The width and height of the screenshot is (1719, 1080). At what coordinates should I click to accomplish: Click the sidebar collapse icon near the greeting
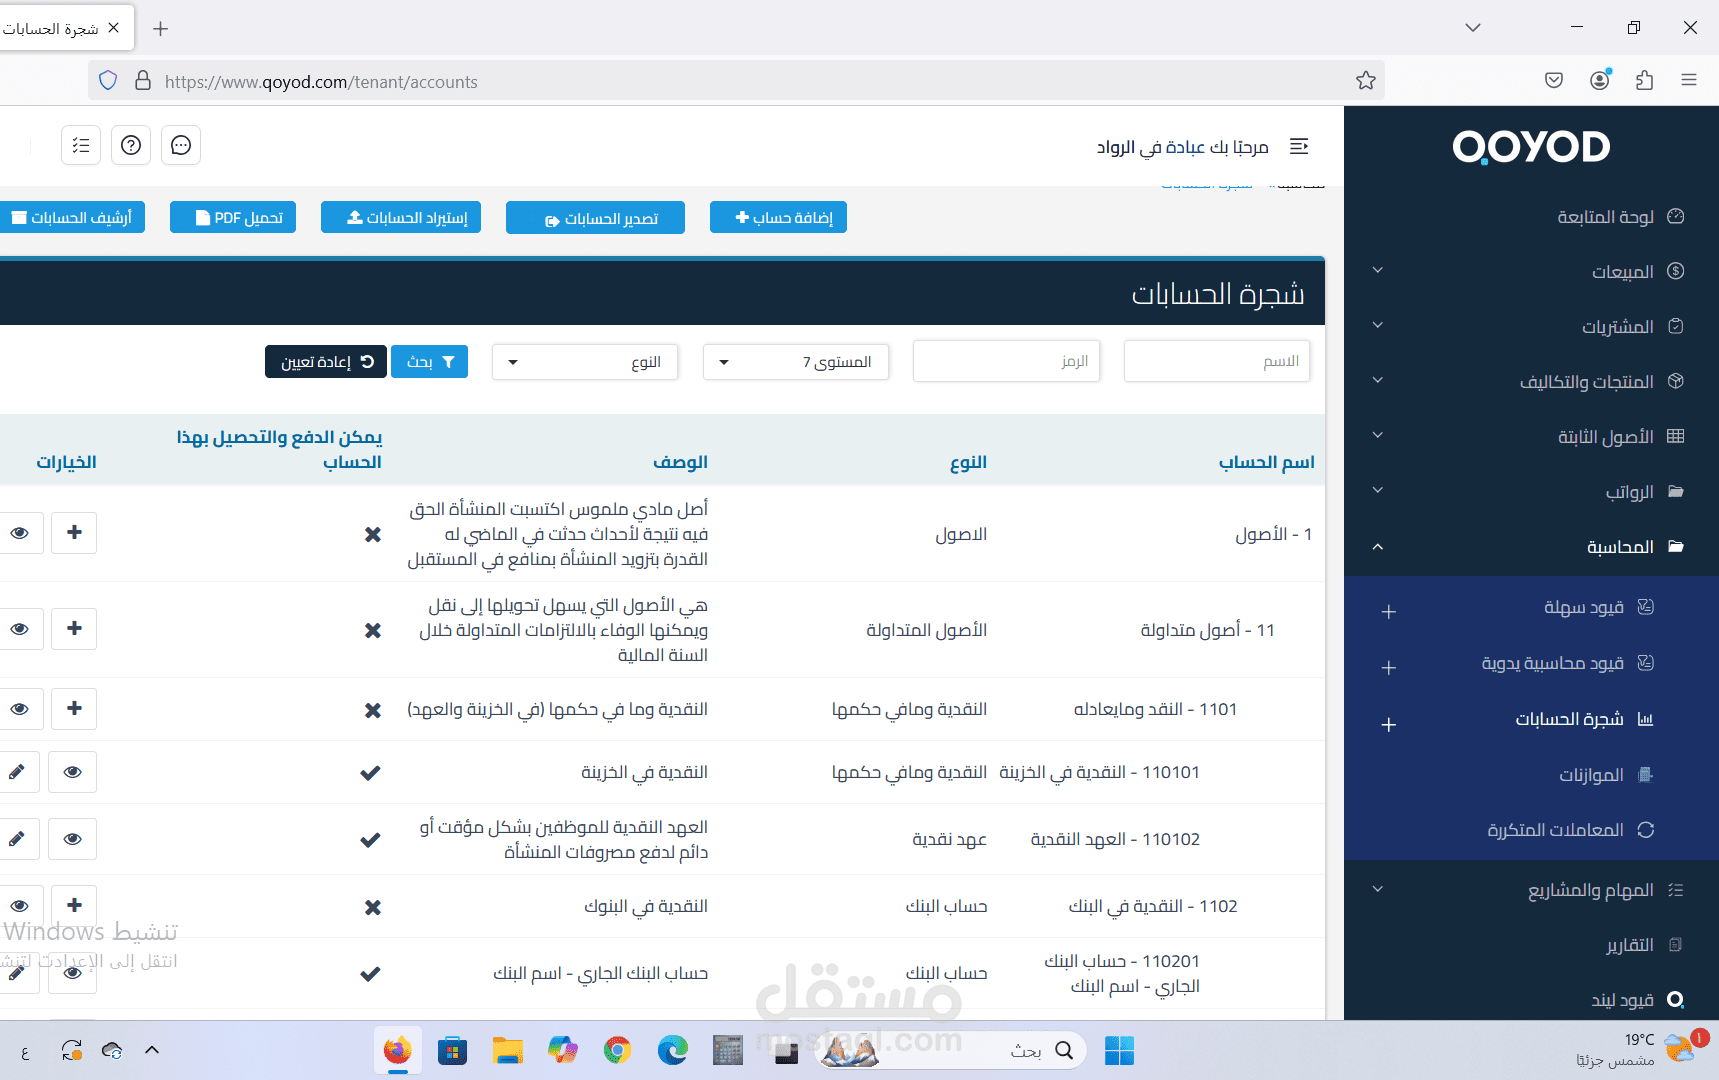[x=1299, y=146]
